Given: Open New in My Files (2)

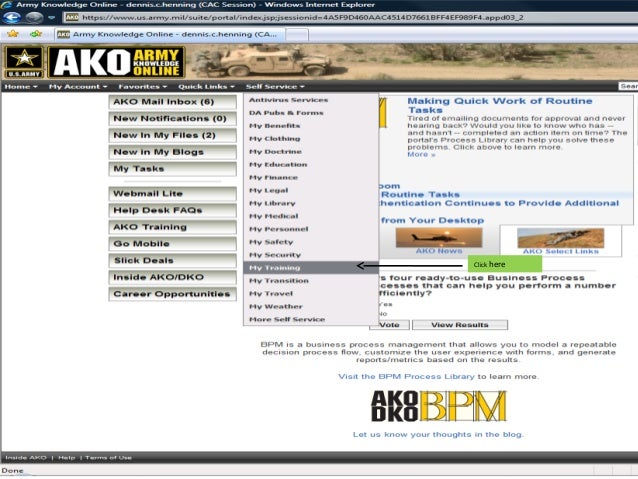Looking at the screenshot, I should coord(173,135).
